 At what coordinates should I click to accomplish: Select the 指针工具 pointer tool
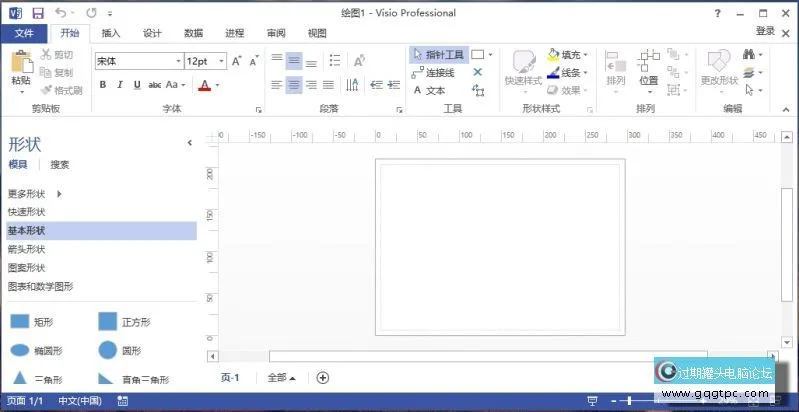point(438,55)
